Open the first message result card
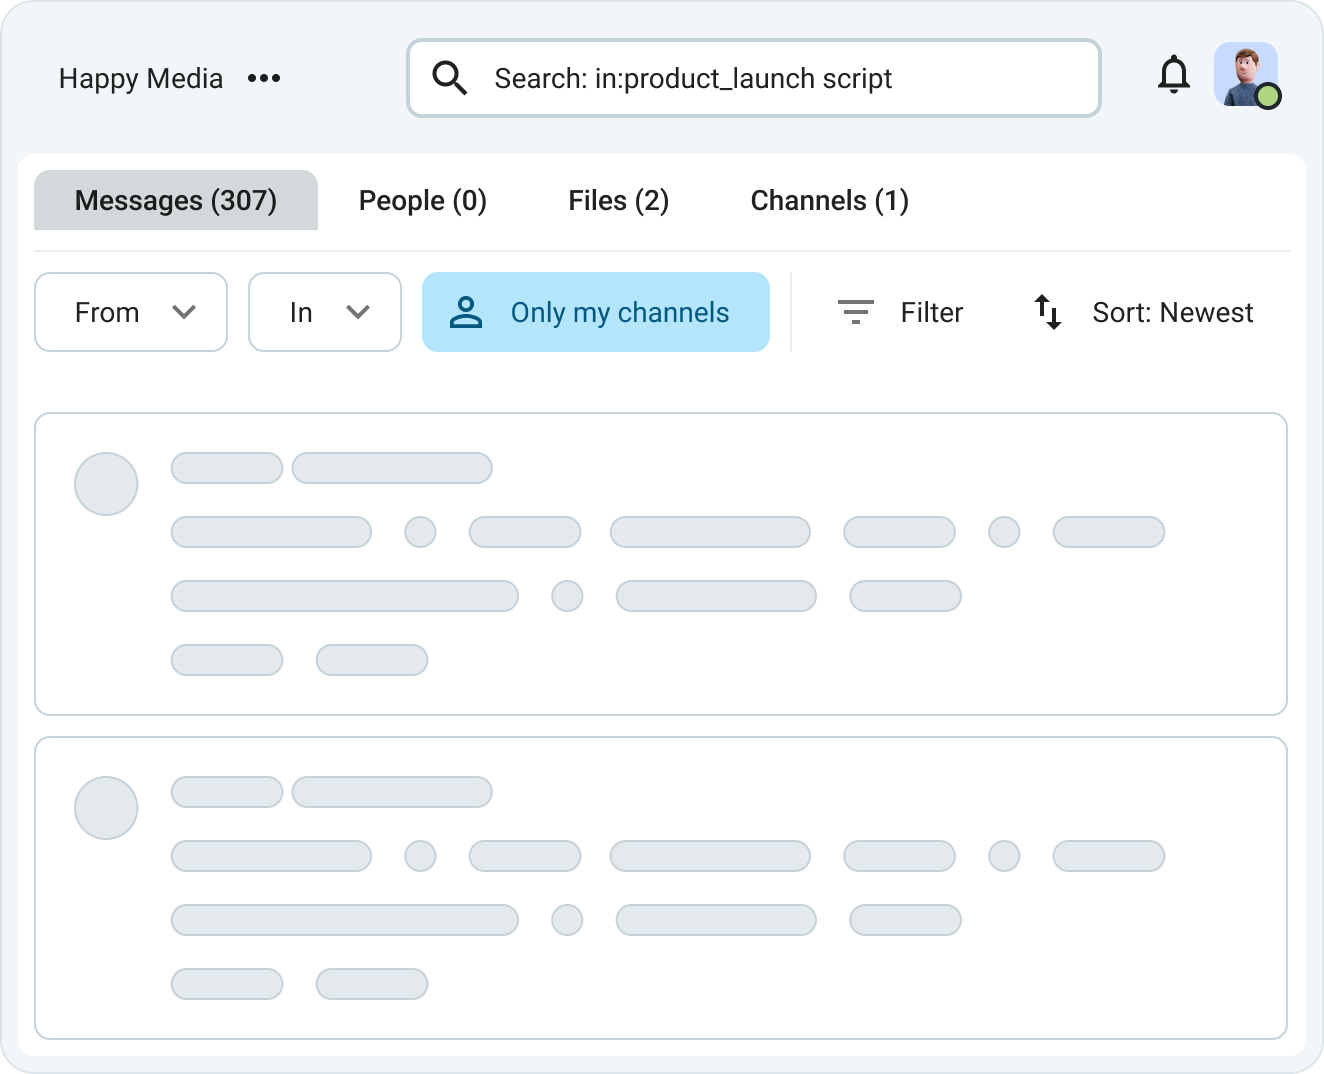 coord(660,564)
